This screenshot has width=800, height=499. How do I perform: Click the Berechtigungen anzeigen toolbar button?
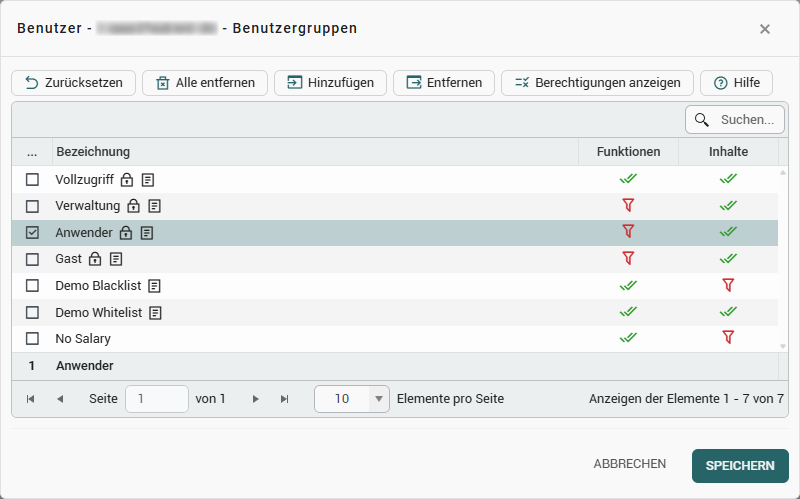[597, 83]
